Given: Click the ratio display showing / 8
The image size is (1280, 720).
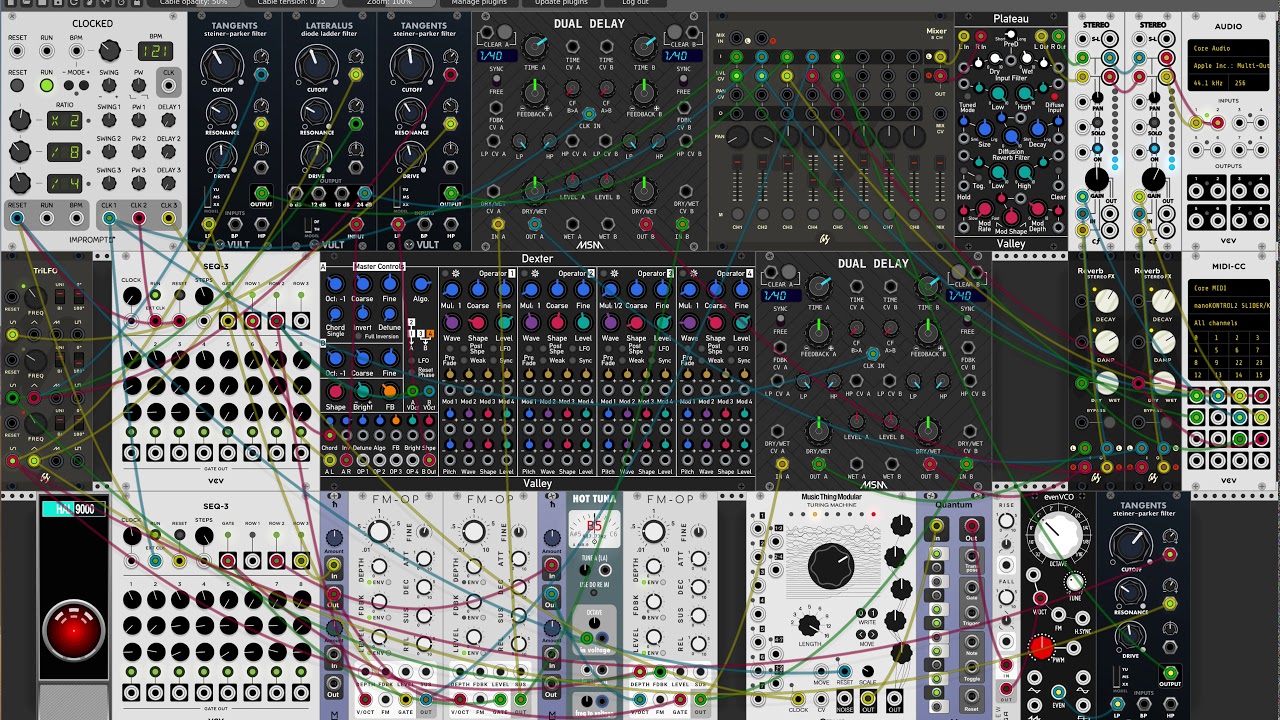Looking at the screenshot, I should pyautogui.click(x=65, y=152).
